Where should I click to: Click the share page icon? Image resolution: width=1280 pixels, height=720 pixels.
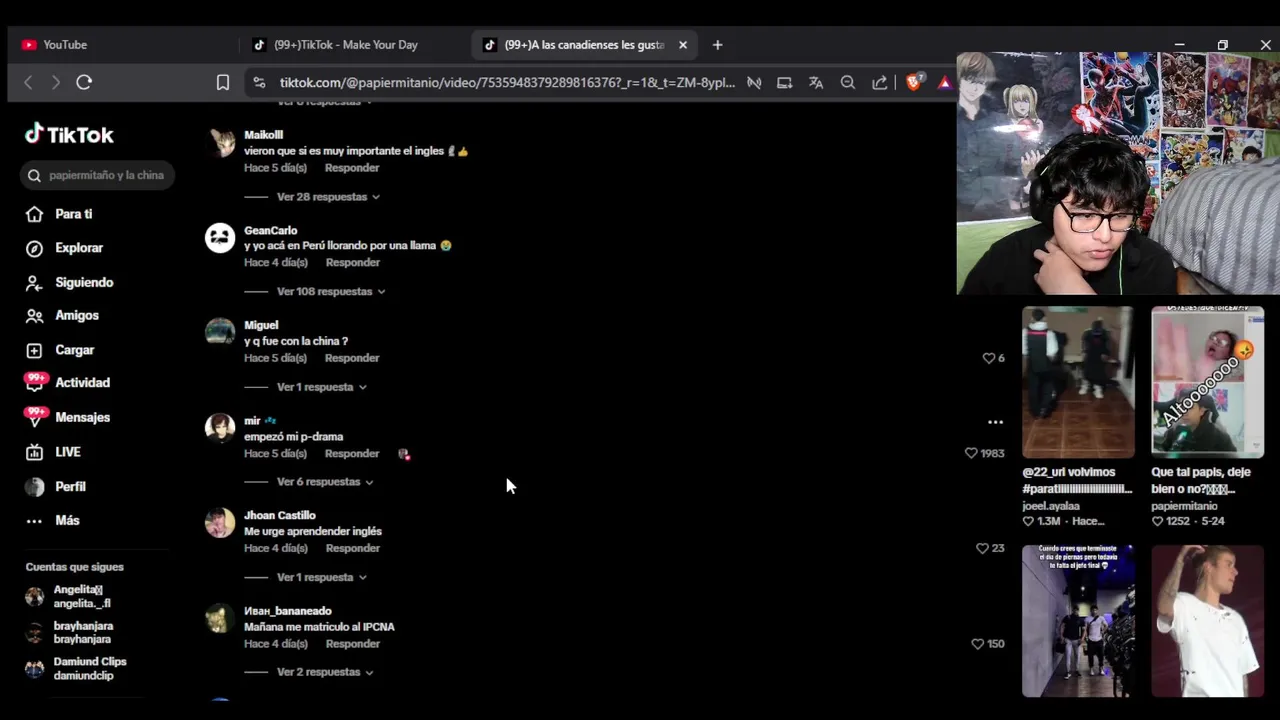(x=880, y=83)
